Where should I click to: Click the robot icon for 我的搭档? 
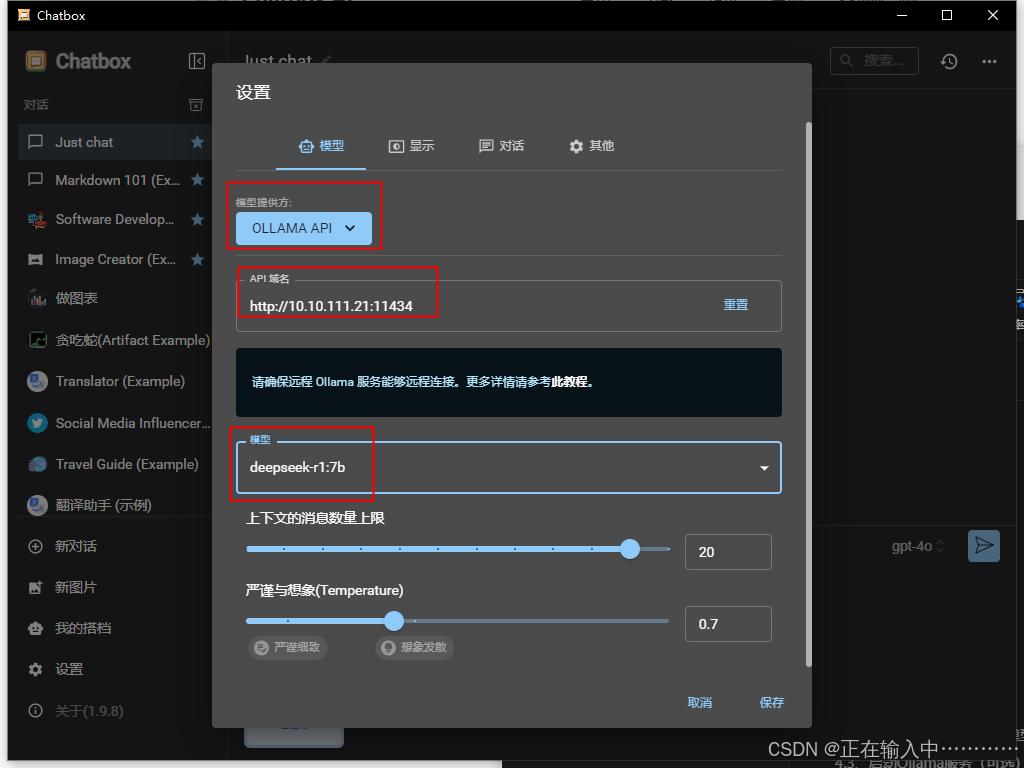[36, 628]
